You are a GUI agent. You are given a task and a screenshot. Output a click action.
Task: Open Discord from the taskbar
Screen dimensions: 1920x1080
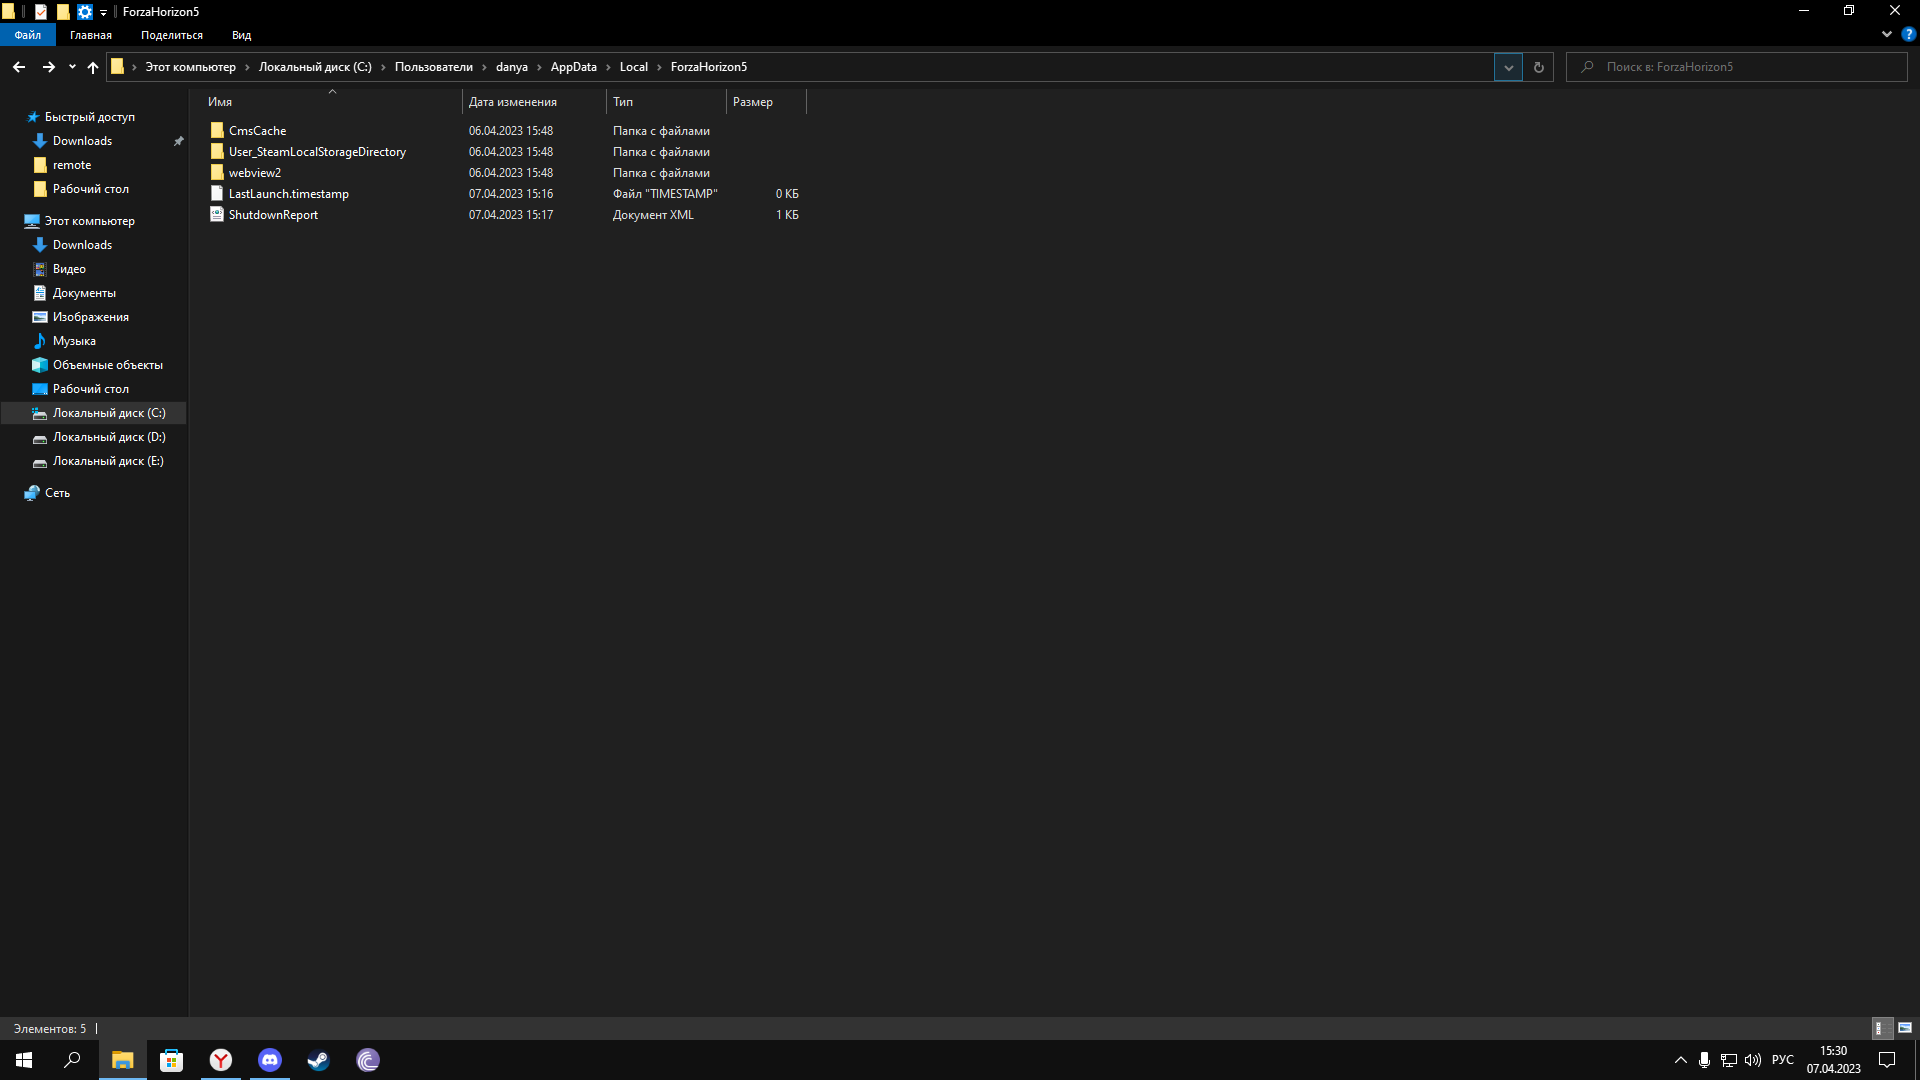pyautogui.click(x=270, y=1060)
